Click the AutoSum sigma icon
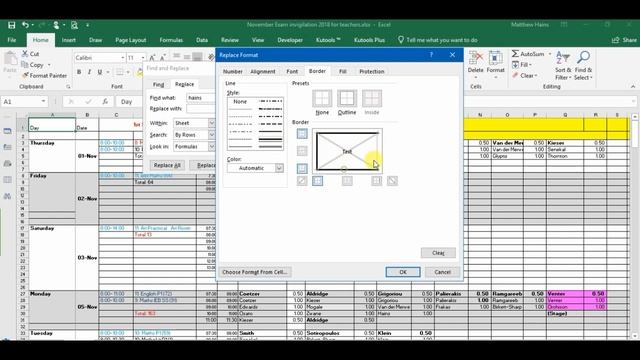Image resolution: width=640 pixels, height=360 pixels. [516, 54]
